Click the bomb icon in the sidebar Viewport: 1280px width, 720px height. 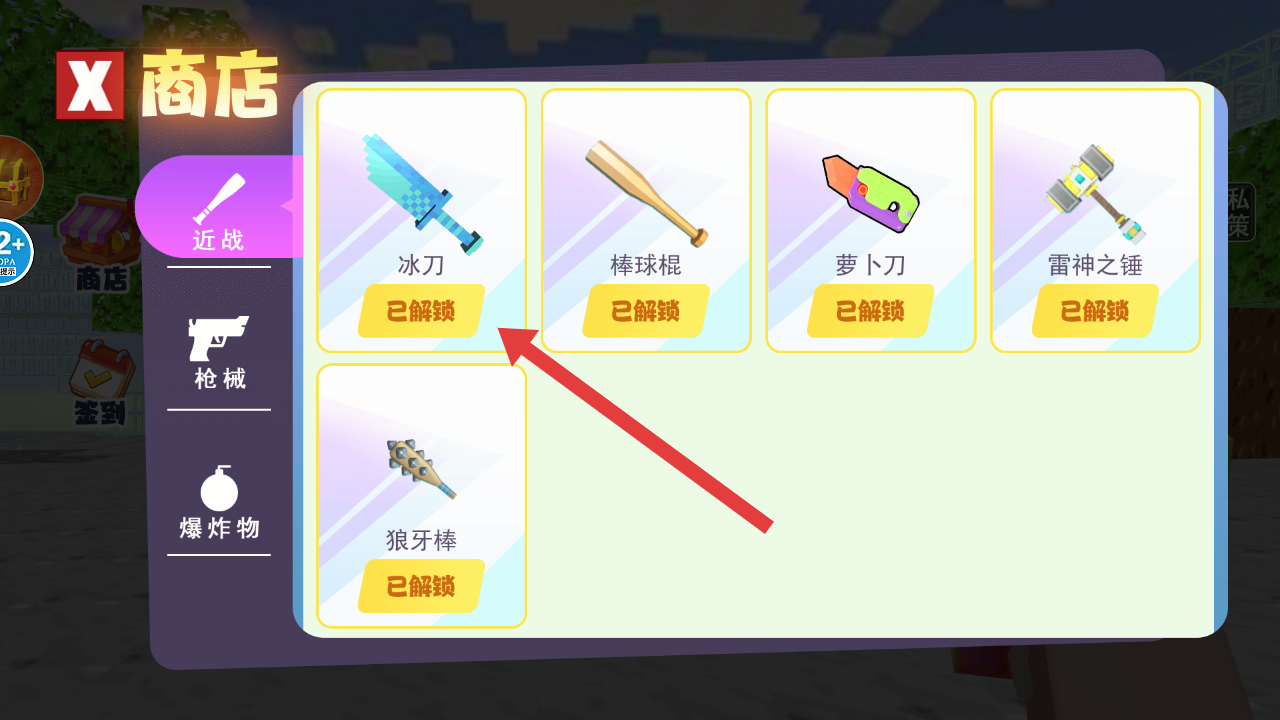[x=219, y=487]
